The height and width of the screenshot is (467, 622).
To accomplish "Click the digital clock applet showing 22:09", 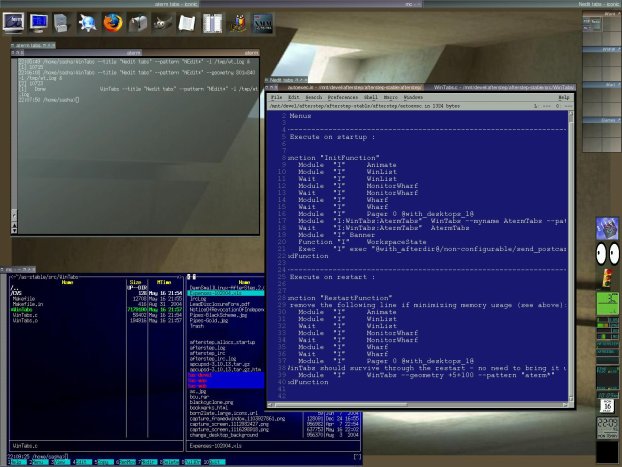I will pos(607,428).
